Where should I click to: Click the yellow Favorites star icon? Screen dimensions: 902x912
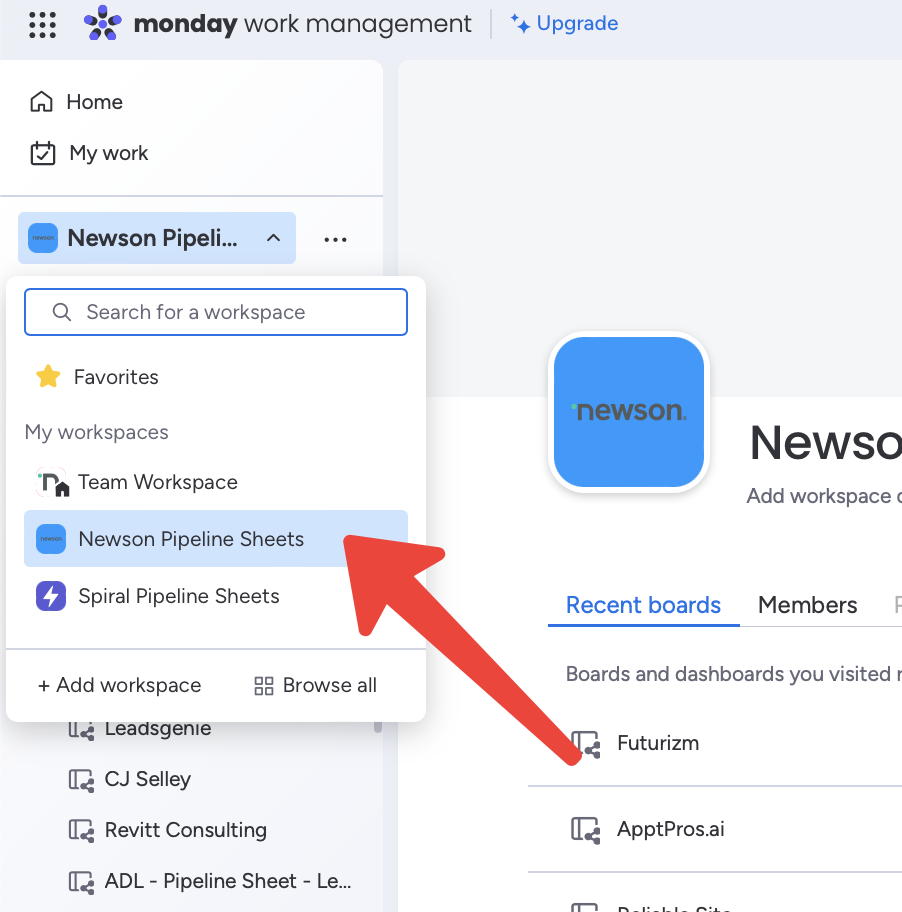click(x=48, y=376)
